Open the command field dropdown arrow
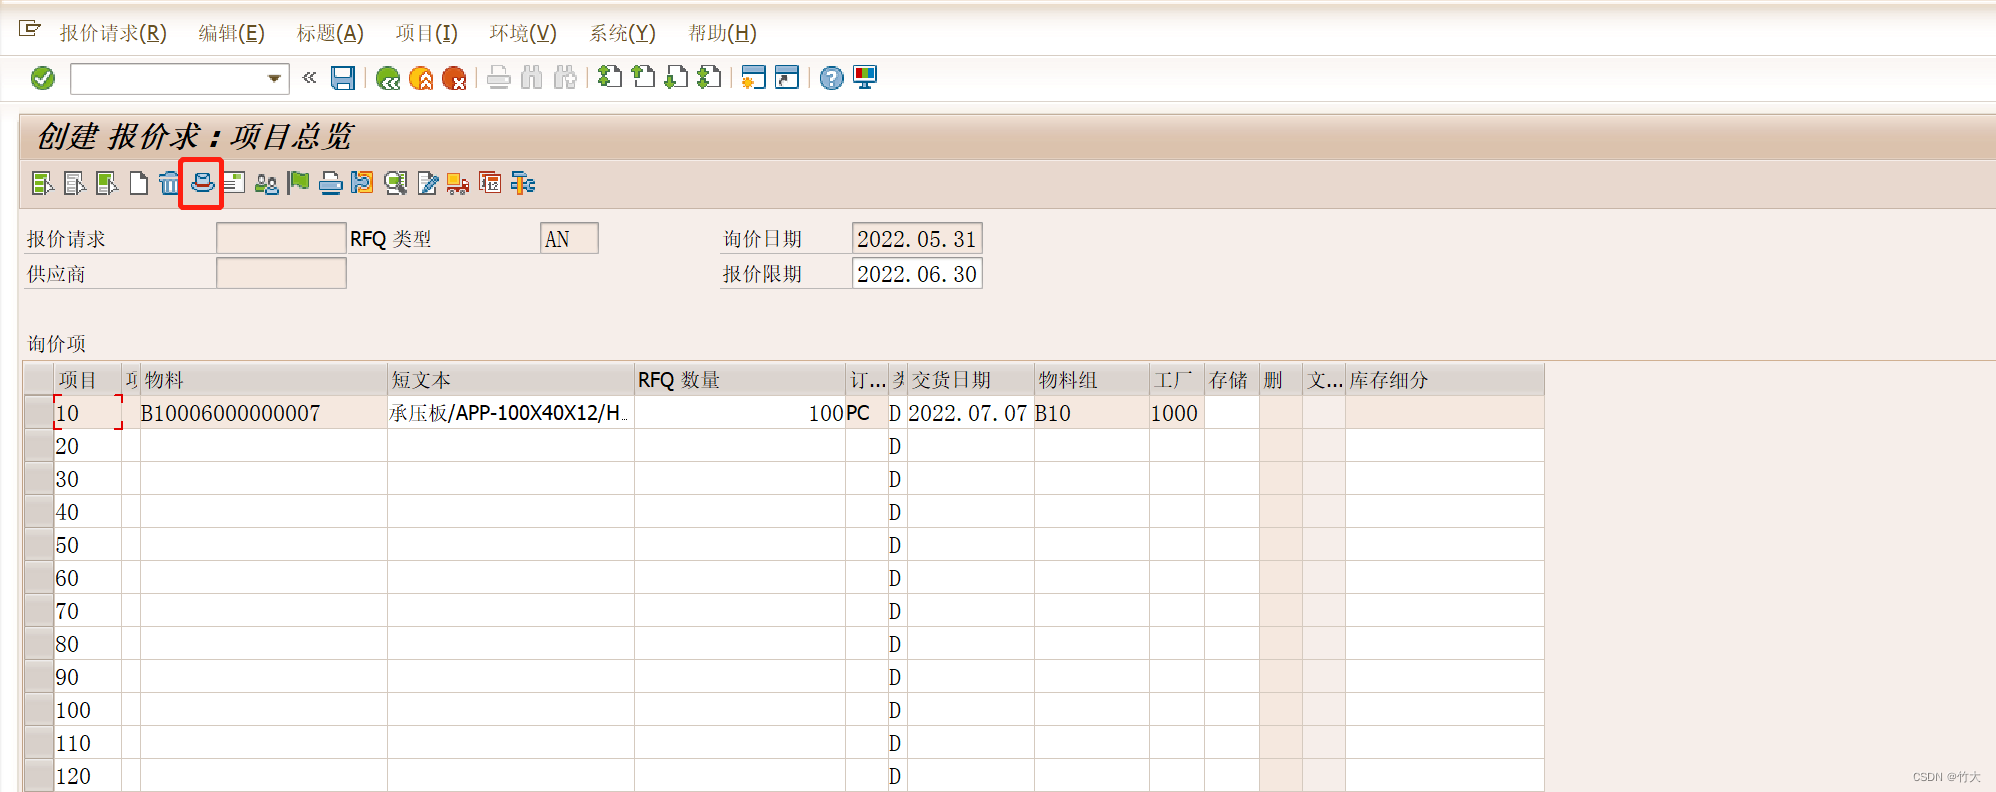Screen dimensions: 1996x792 coord(274,78)
